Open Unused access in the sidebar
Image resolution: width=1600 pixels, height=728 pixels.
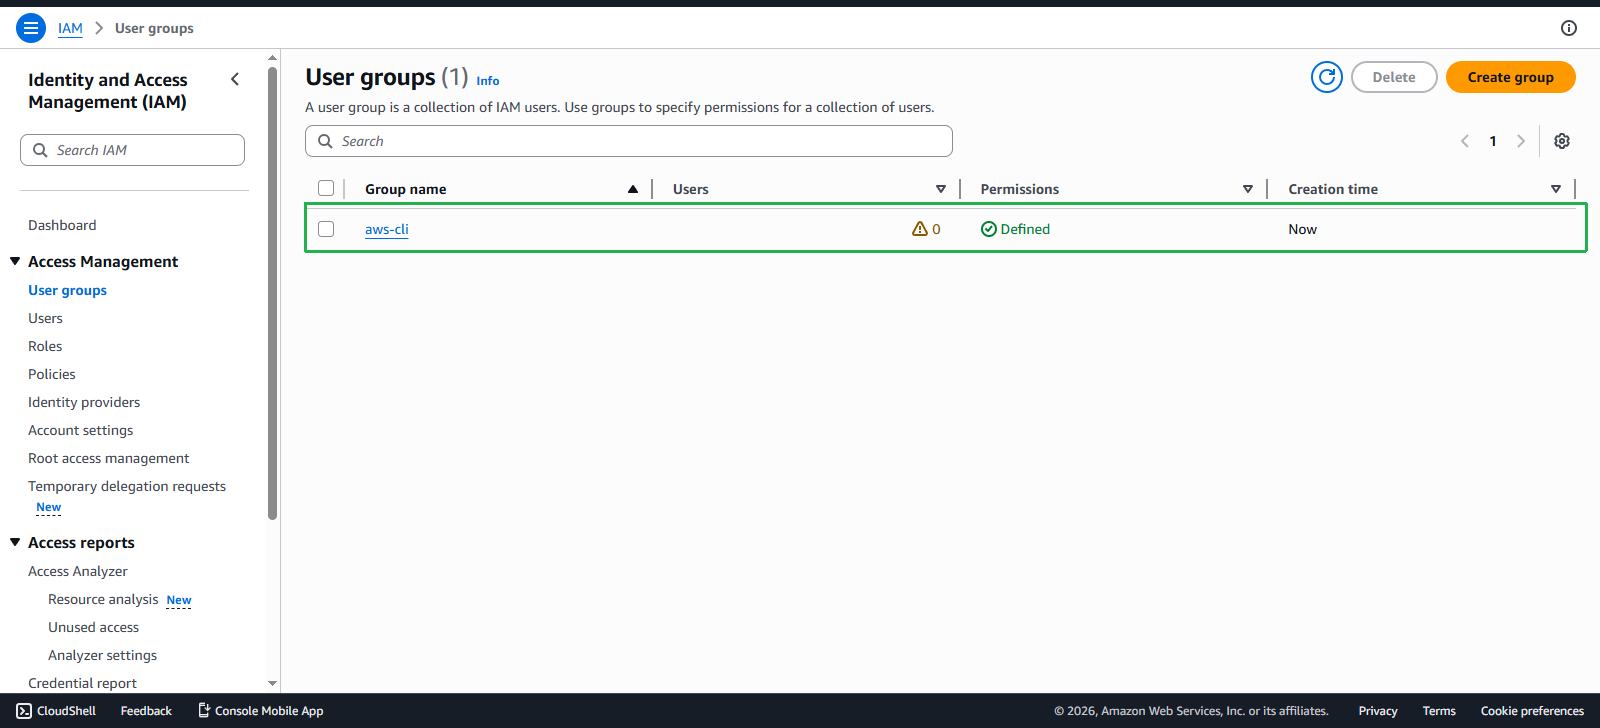(93, 627)
